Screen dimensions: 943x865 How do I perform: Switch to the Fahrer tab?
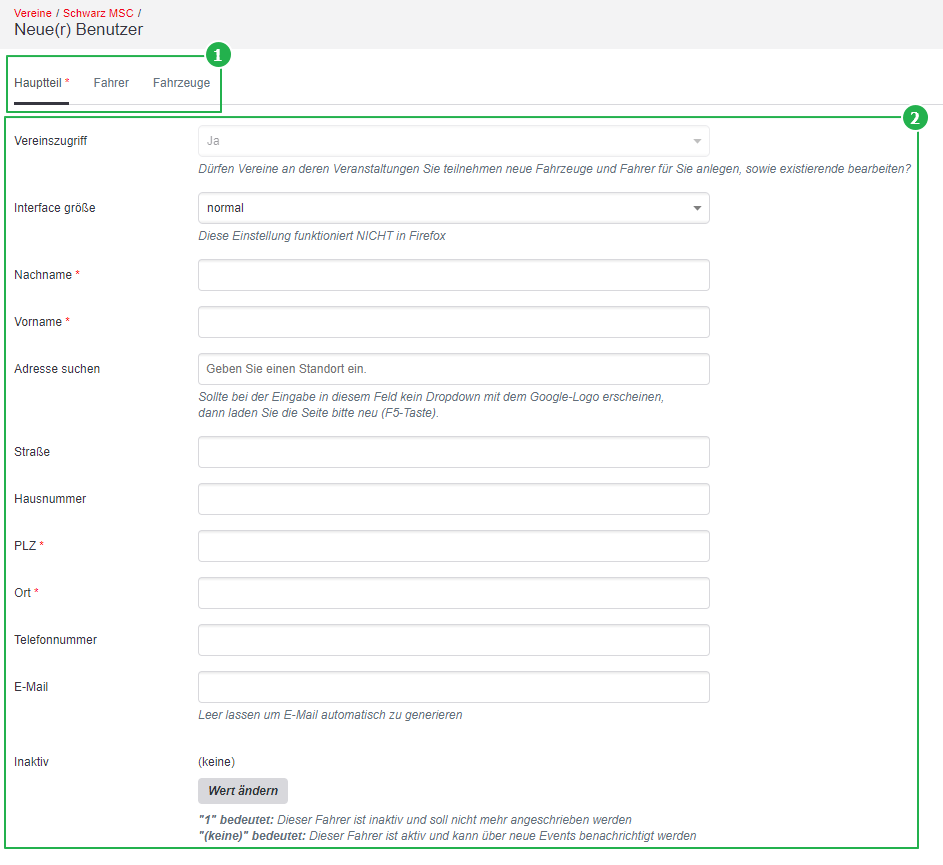[x=111, y=83]
